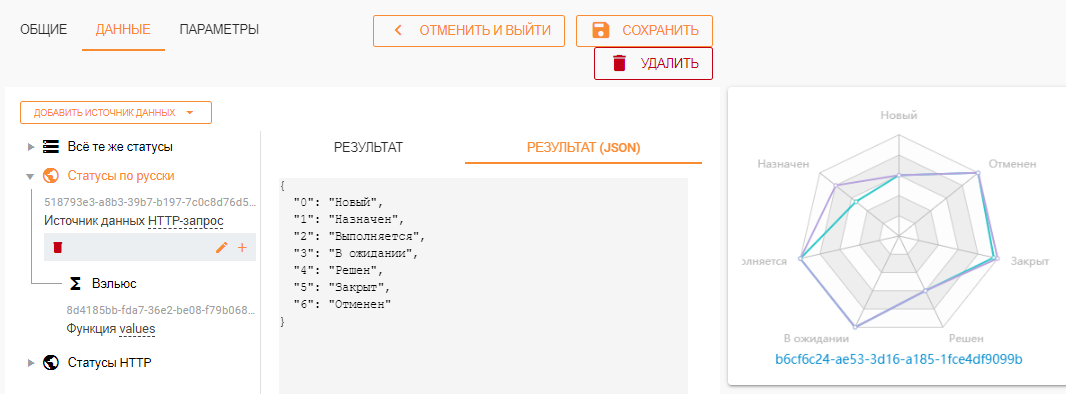Switch to the Общие tab
Screen dimensions: 1066x394
coord(44,29)
